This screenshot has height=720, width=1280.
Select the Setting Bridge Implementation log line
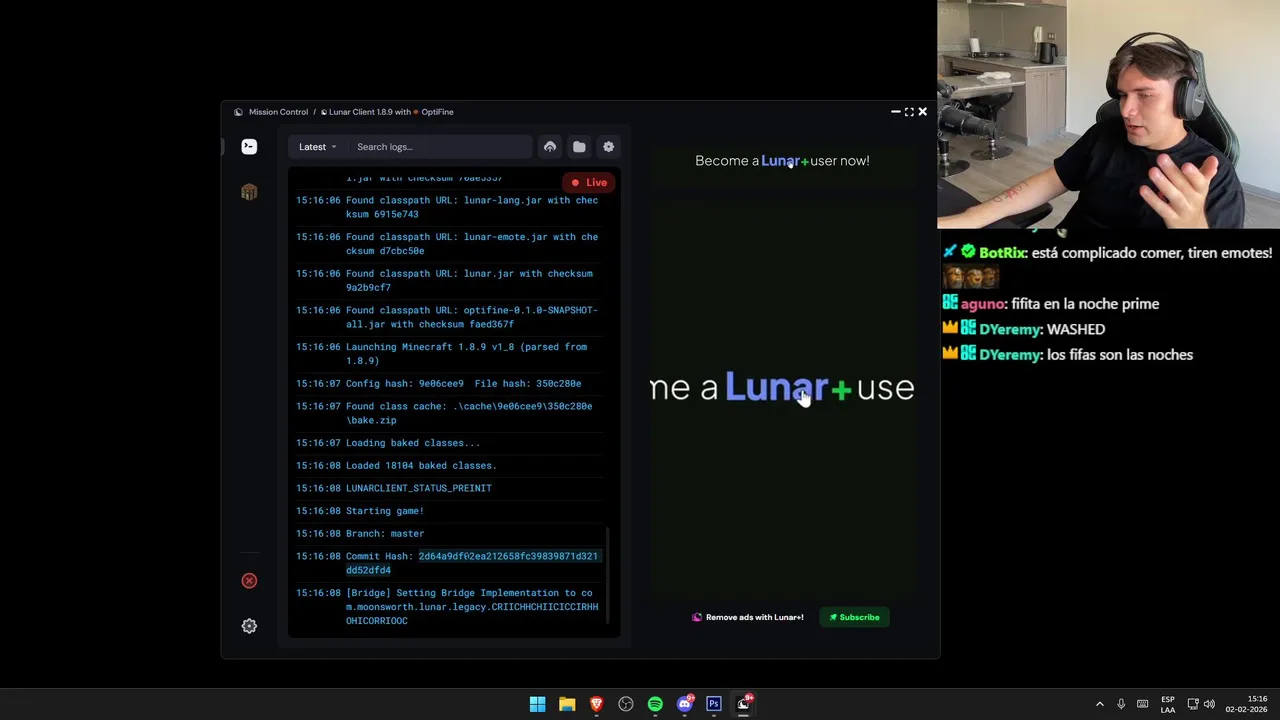point(447,607)
